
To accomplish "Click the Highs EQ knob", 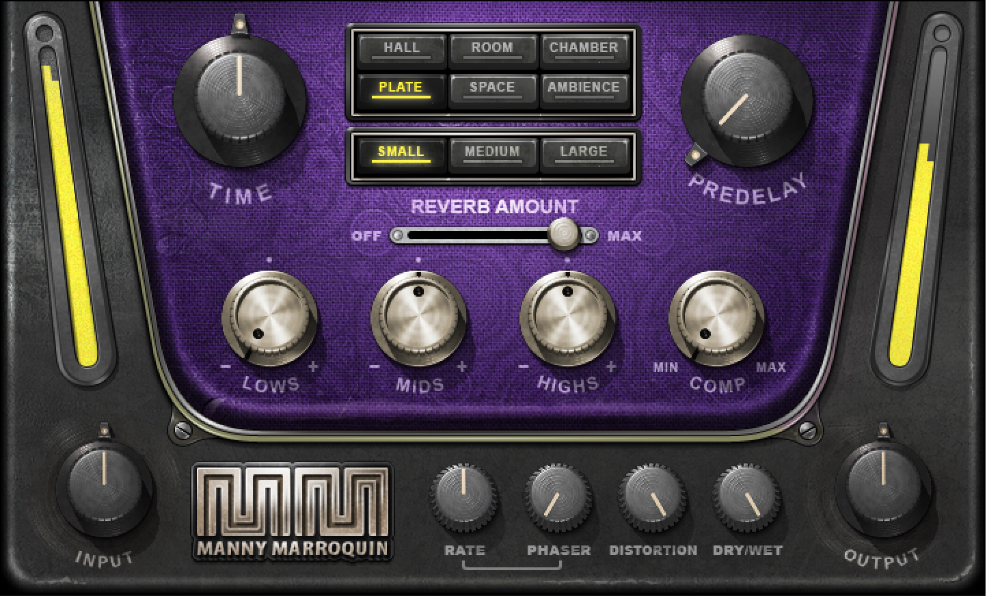I will pyautogui.click(x=567, y=319).
